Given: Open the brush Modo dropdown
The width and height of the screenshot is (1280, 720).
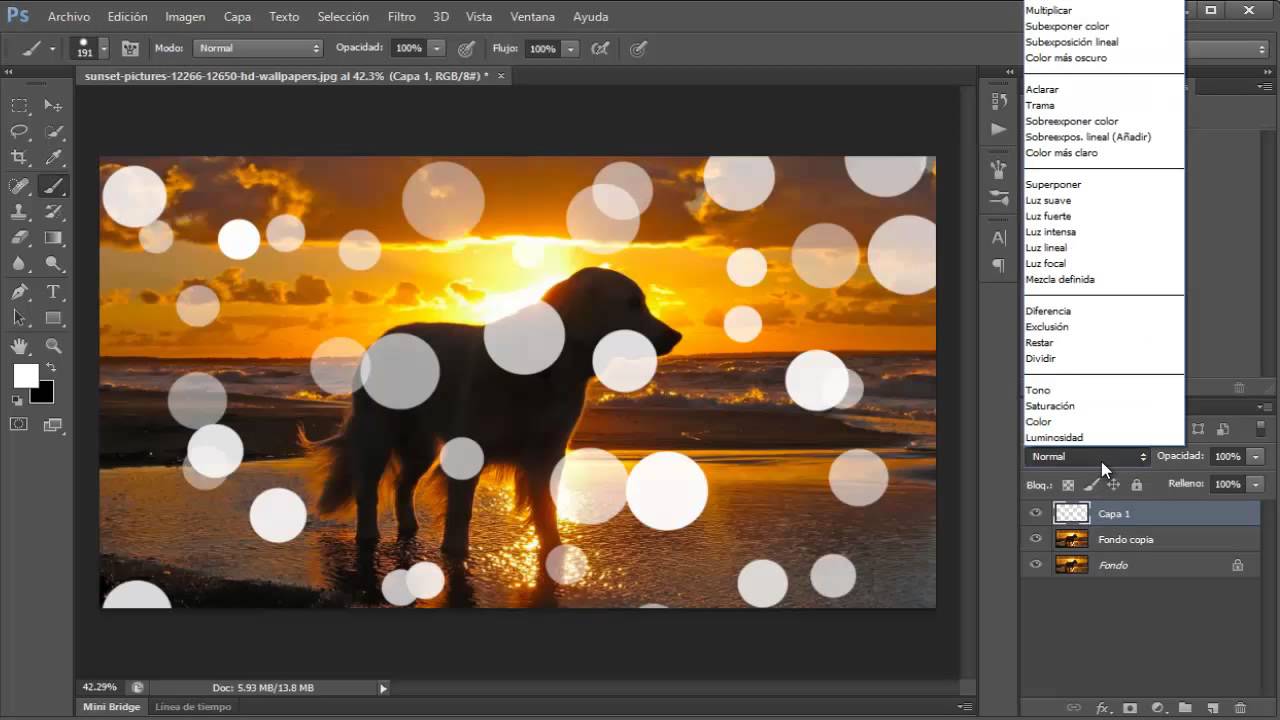Looking at the screenshot, I should pos(258,48).
